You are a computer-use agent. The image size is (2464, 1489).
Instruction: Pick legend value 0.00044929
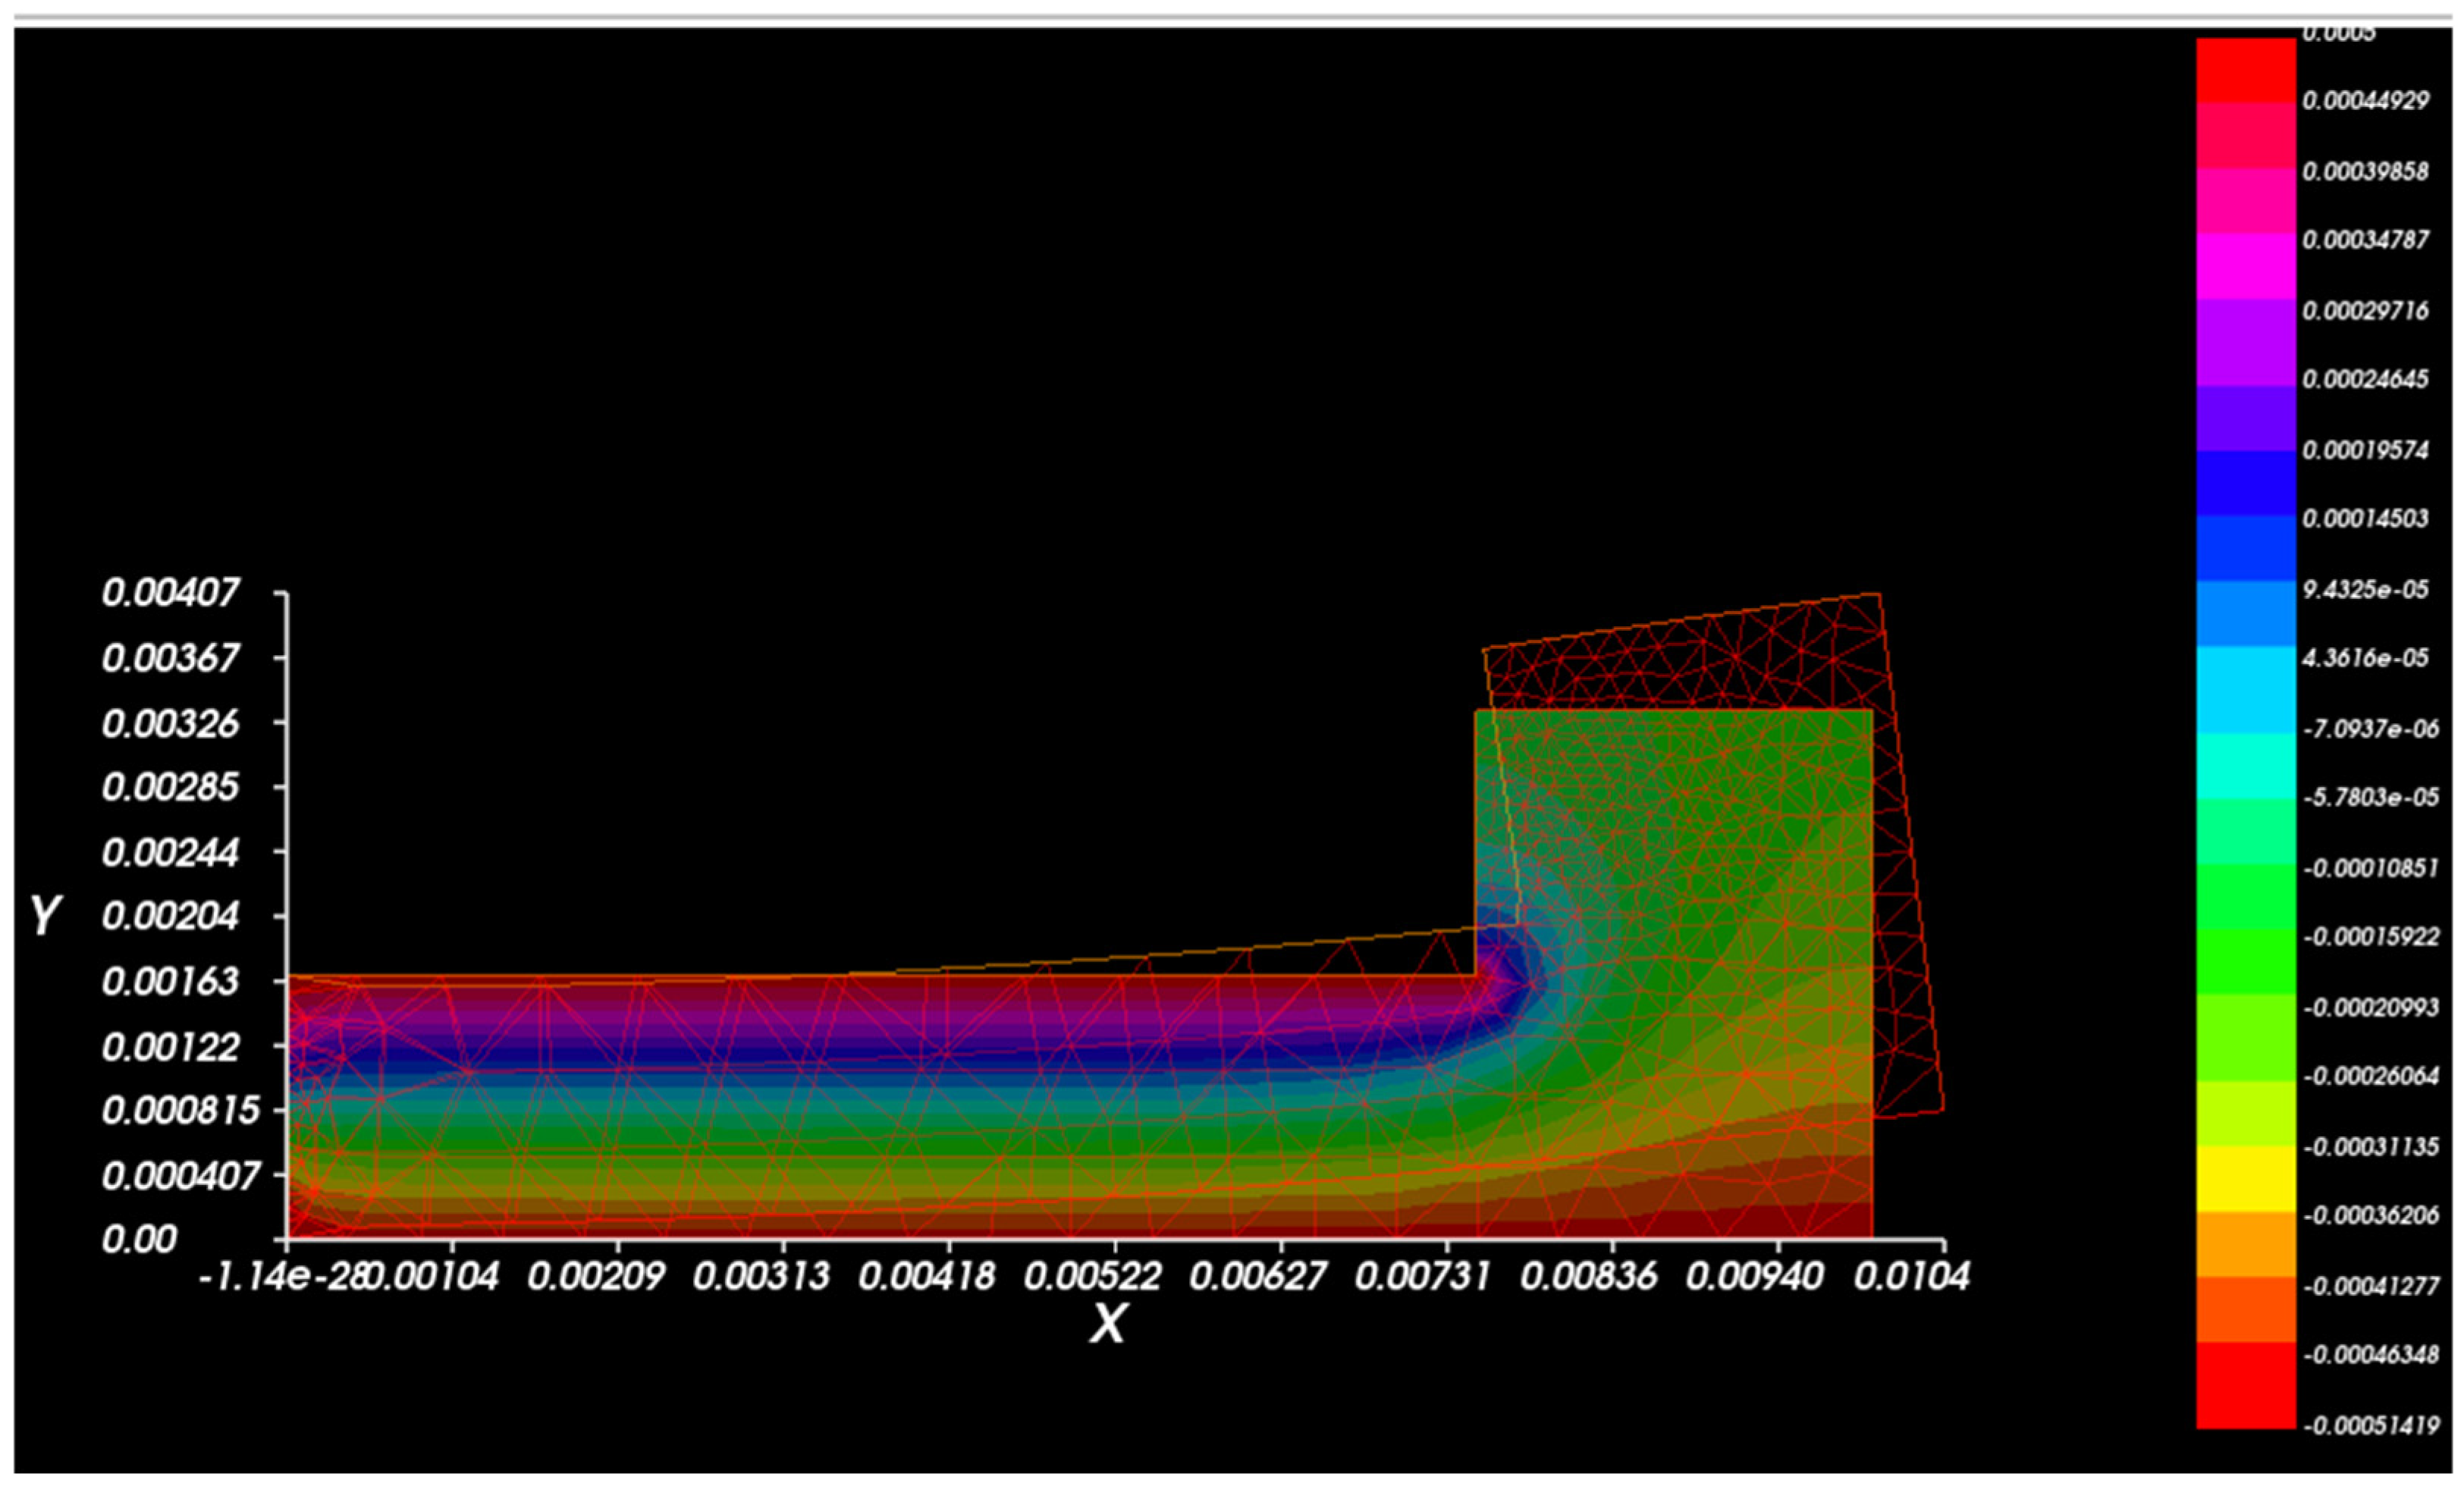(x=2366, y=101)
